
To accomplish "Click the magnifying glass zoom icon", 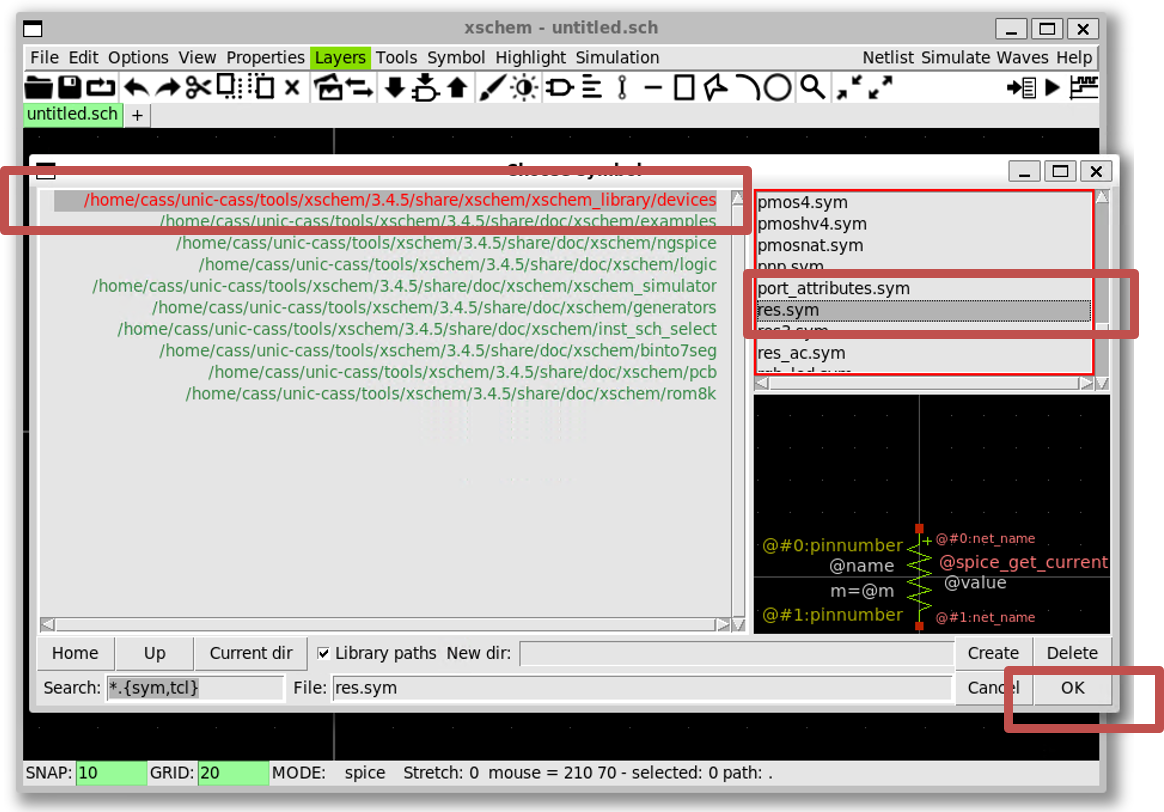I will [813, 88].
